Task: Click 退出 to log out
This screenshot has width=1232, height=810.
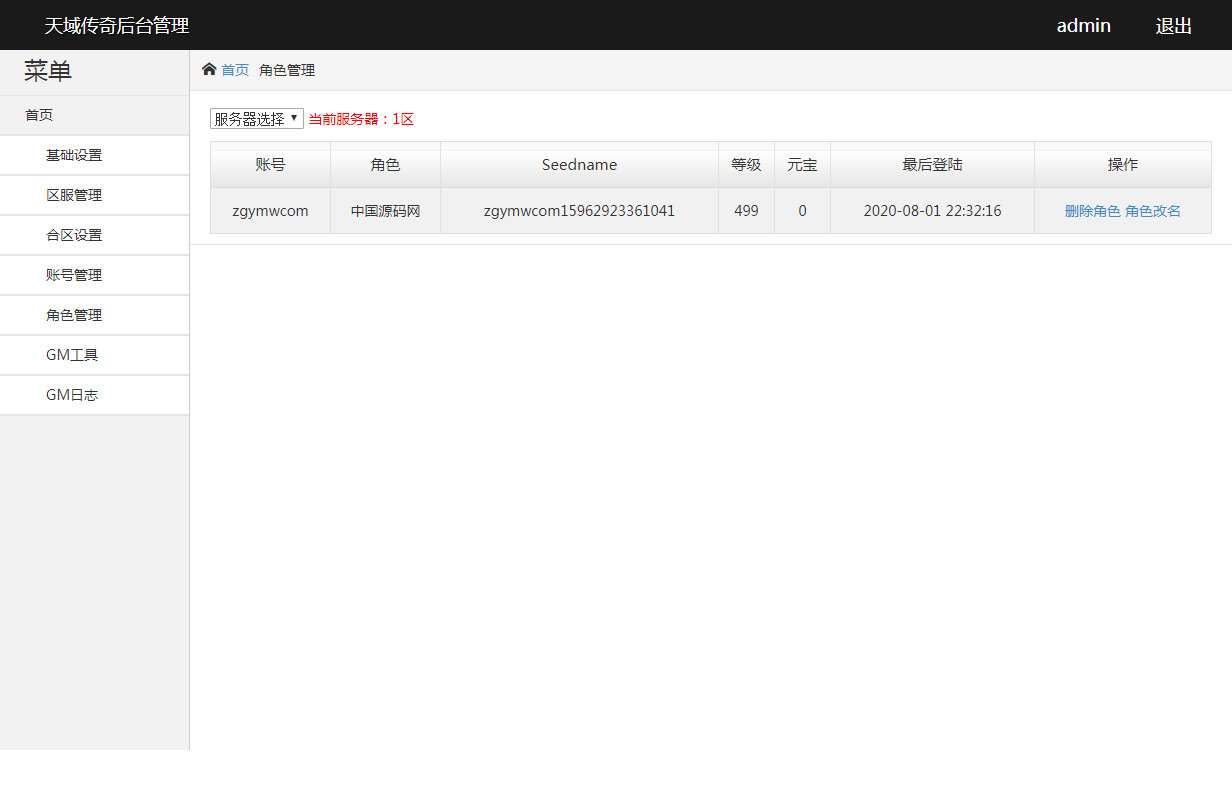Action: [1173, 25]
